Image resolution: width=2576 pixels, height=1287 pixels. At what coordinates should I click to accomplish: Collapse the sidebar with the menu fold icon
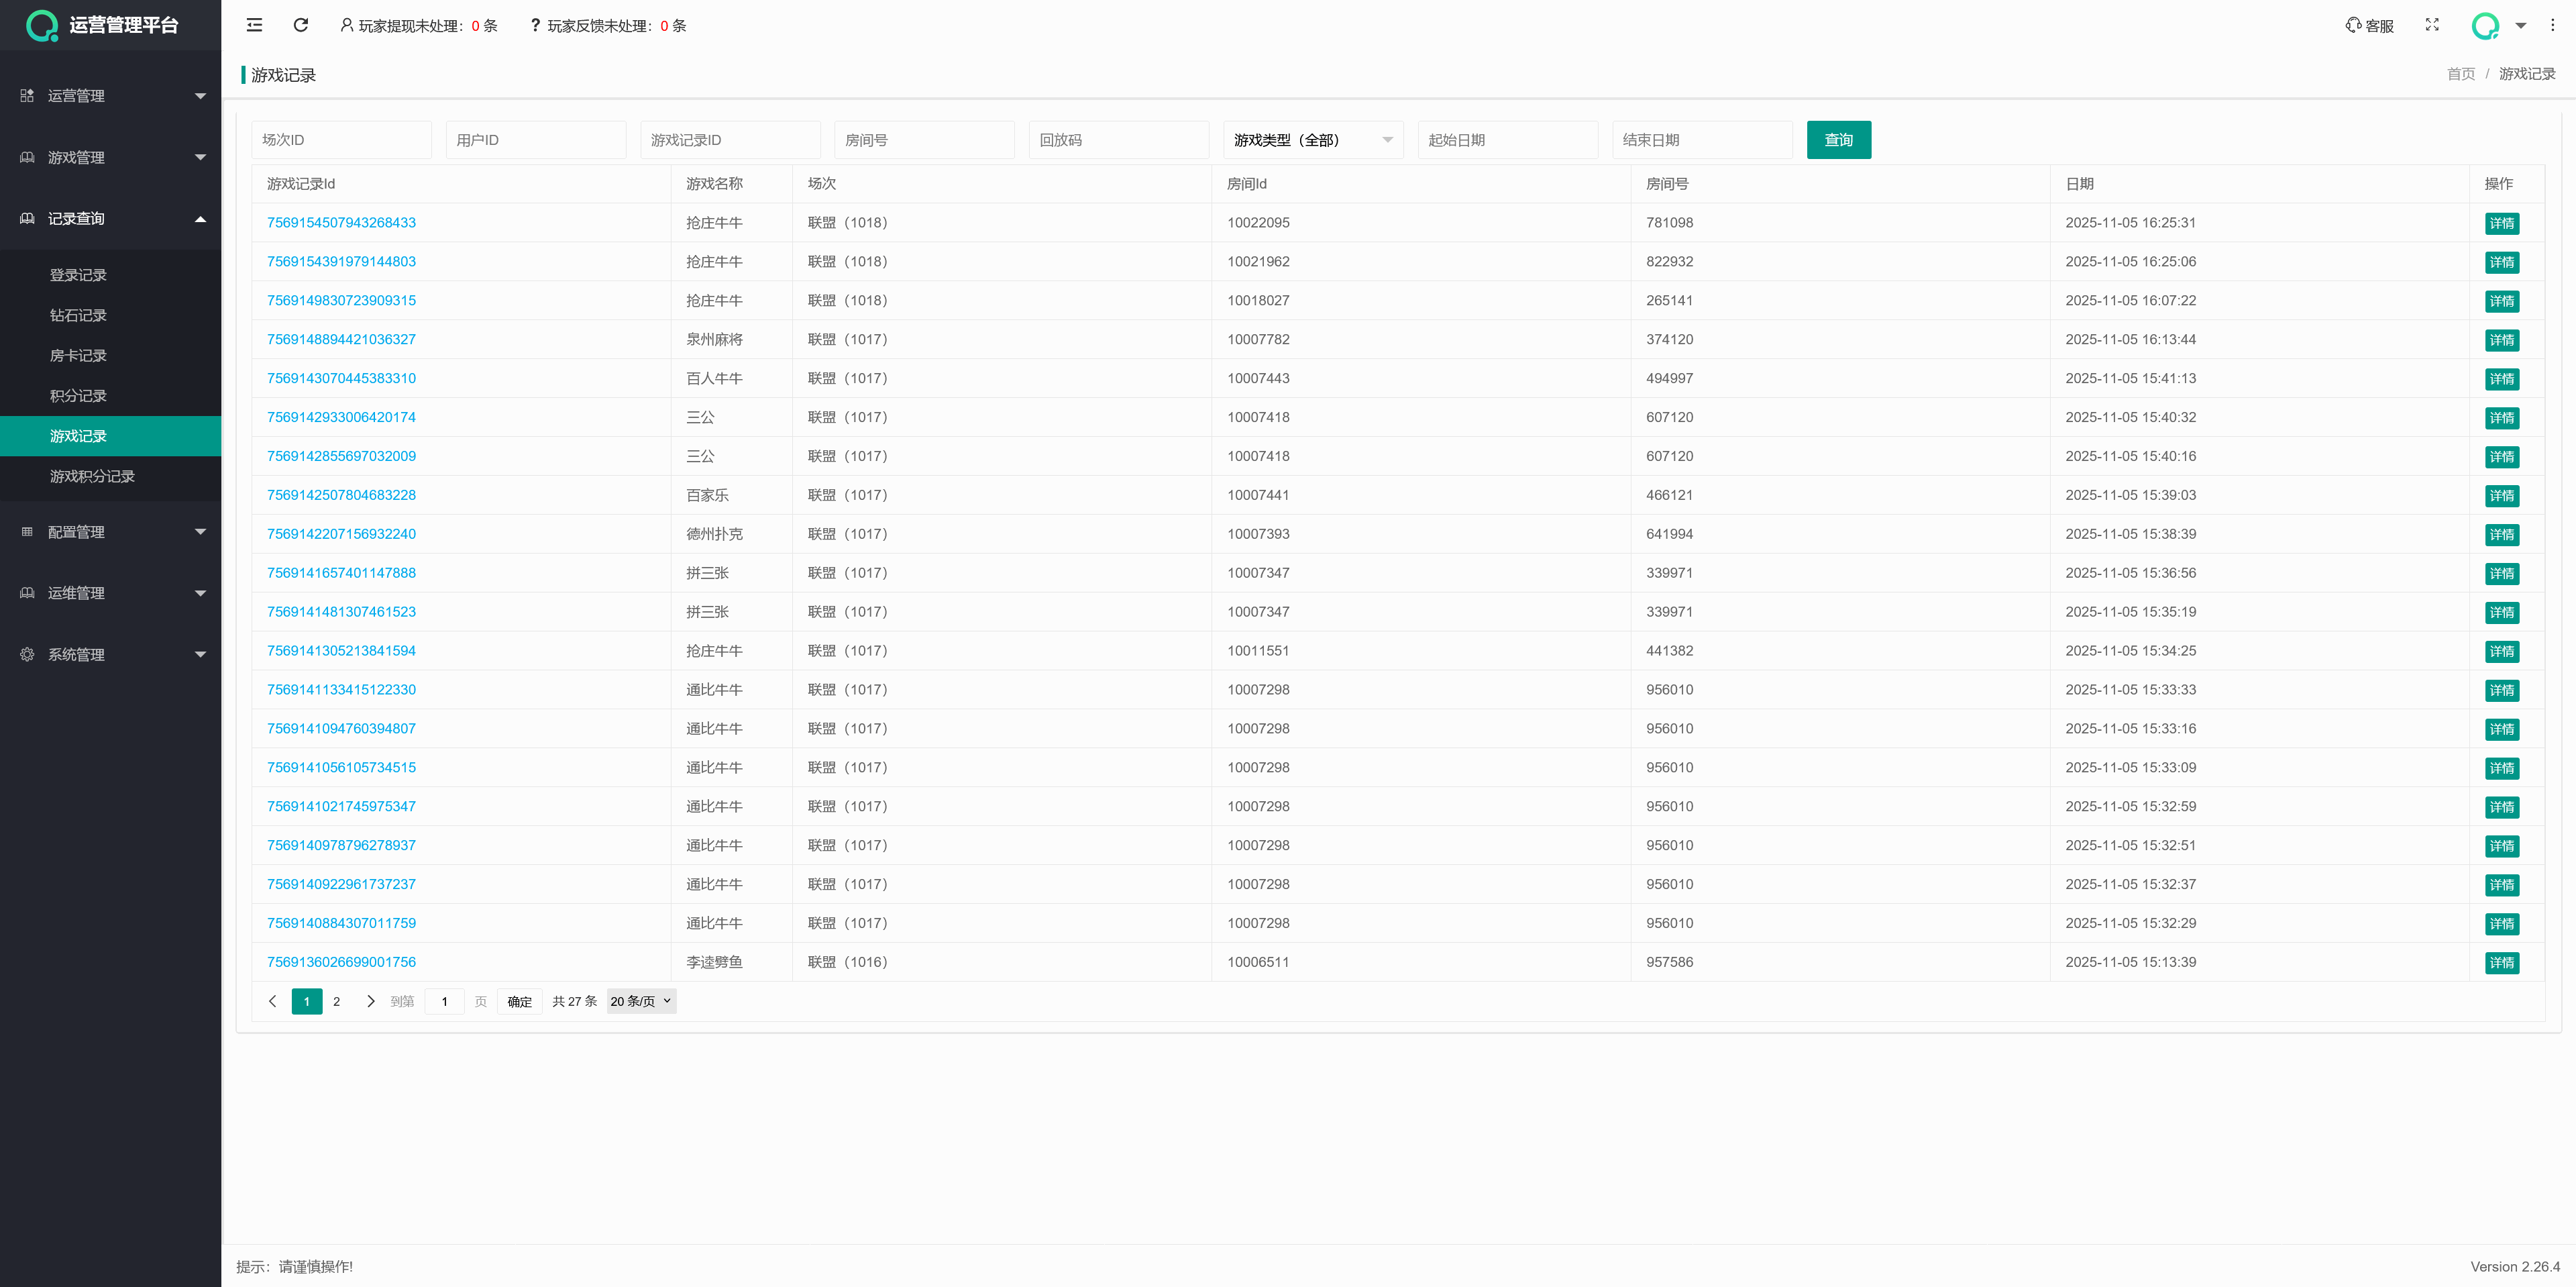click(x=254, y=25)
